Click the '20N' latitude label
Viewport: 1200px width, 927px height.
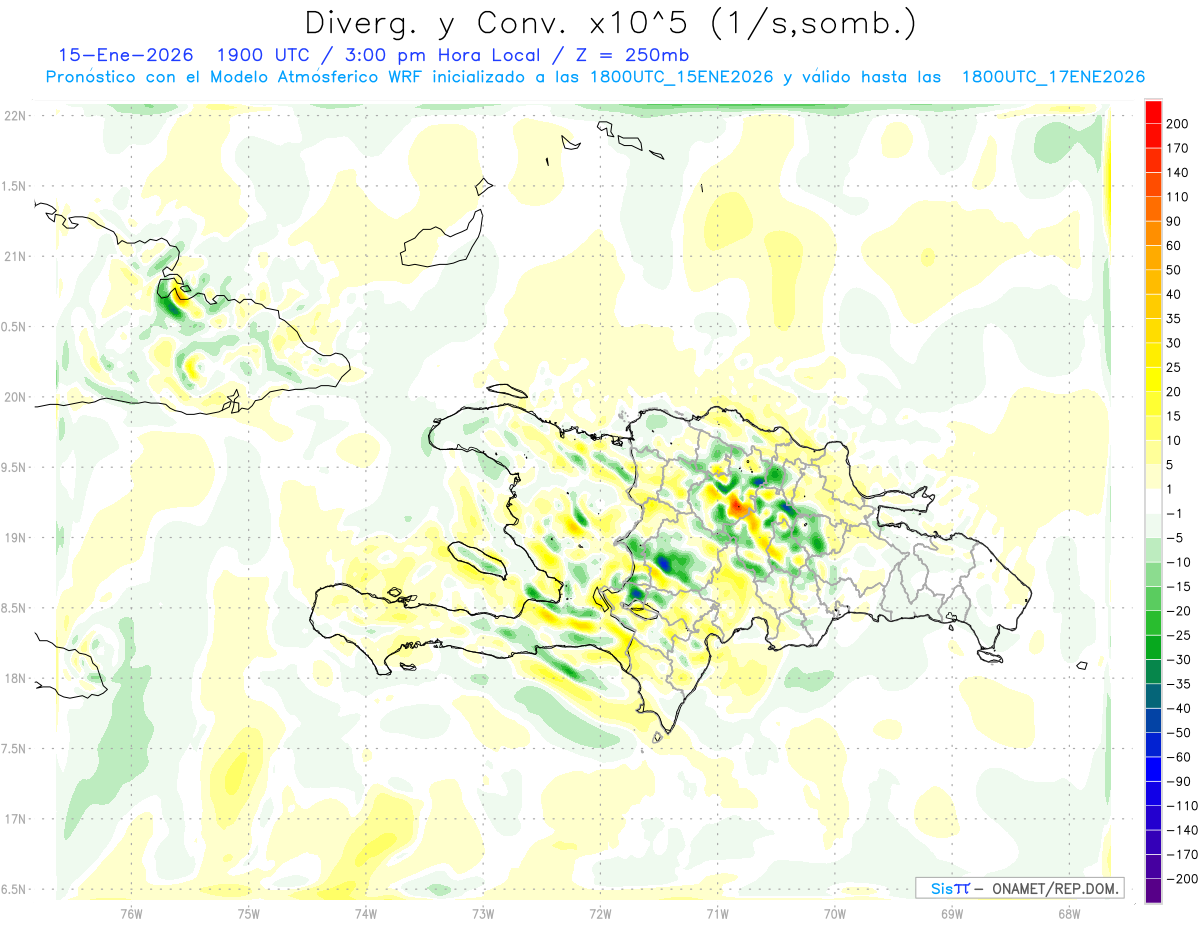14,397
